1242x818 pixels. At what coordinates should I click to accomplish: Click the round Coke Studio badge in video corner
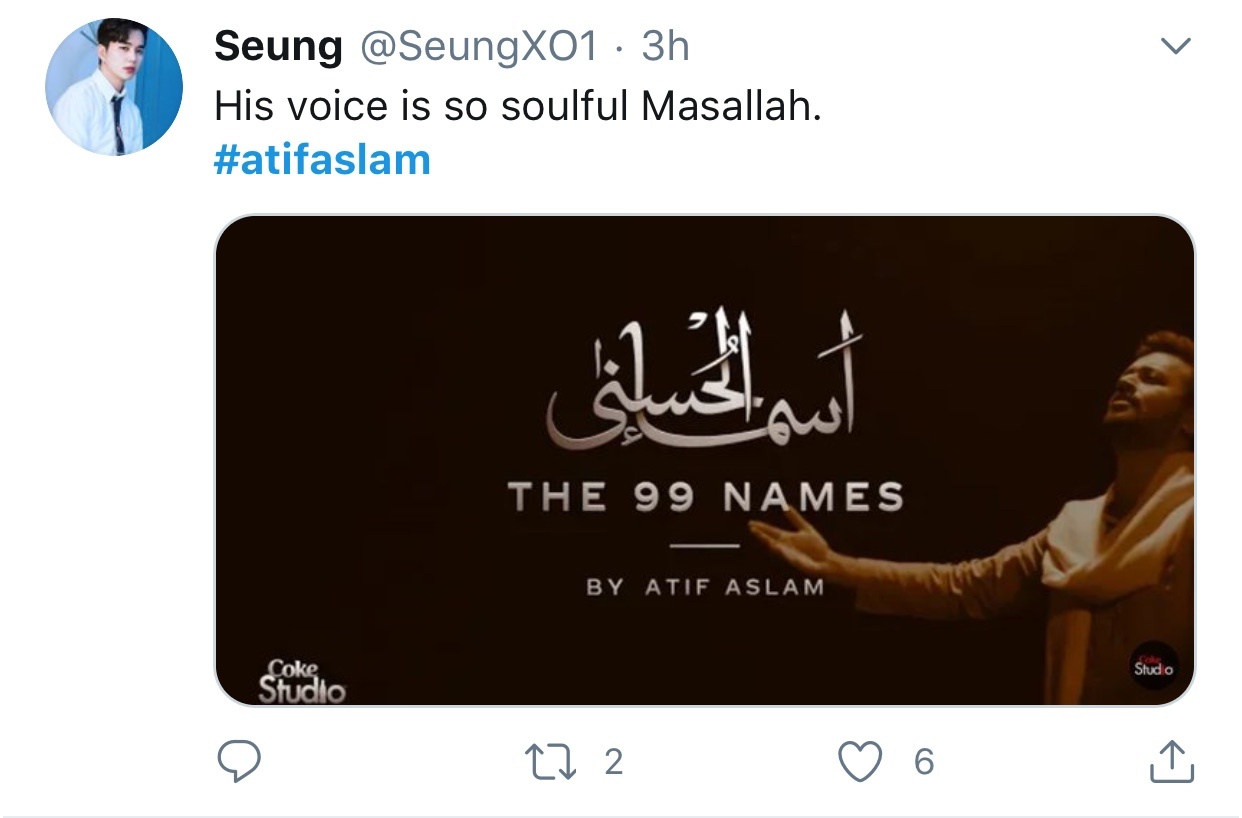1154,666
